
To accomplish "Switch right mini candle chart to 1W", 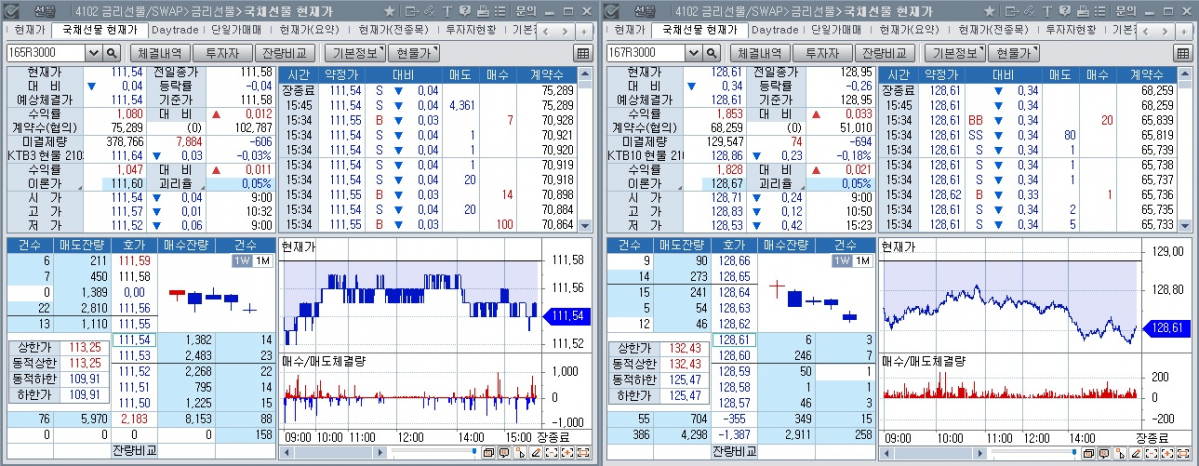I will pos(841,261).
